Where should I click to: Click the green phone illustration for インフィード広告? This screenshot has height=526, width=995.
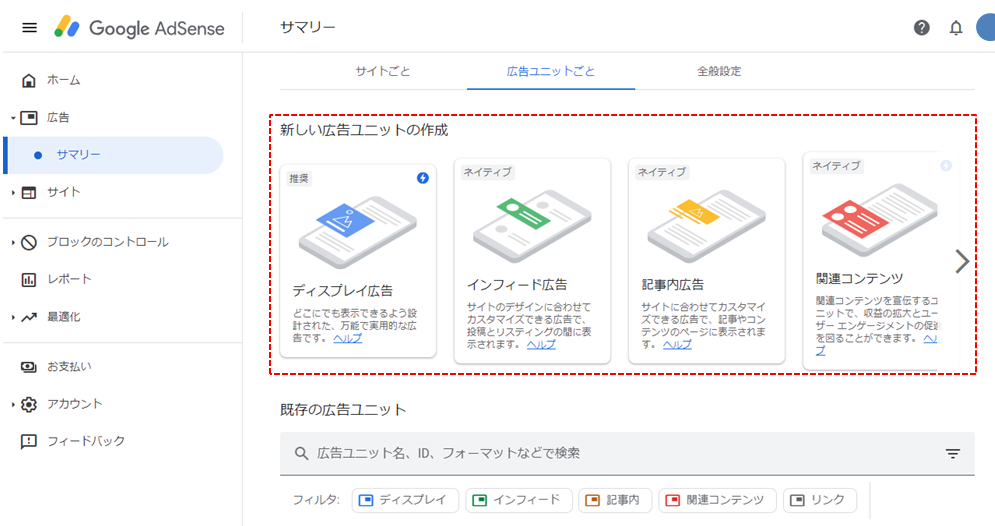(x=532, y=227)
